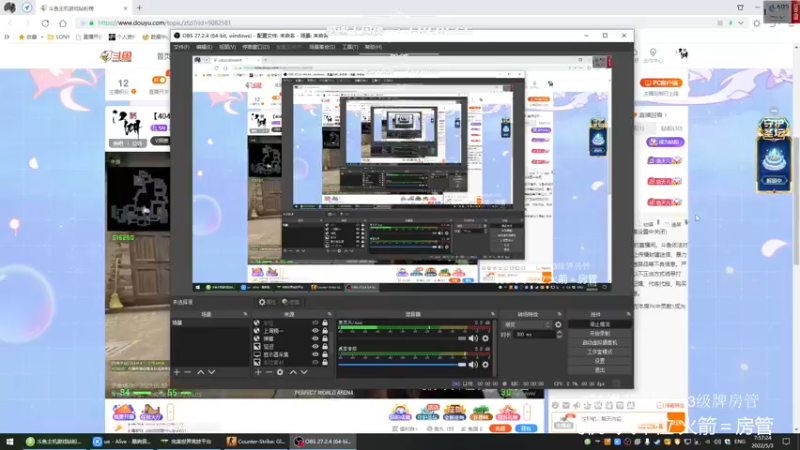Toggle the lock on the display capture source
This screenshot has height=450, width=800.
coord(325,354)
